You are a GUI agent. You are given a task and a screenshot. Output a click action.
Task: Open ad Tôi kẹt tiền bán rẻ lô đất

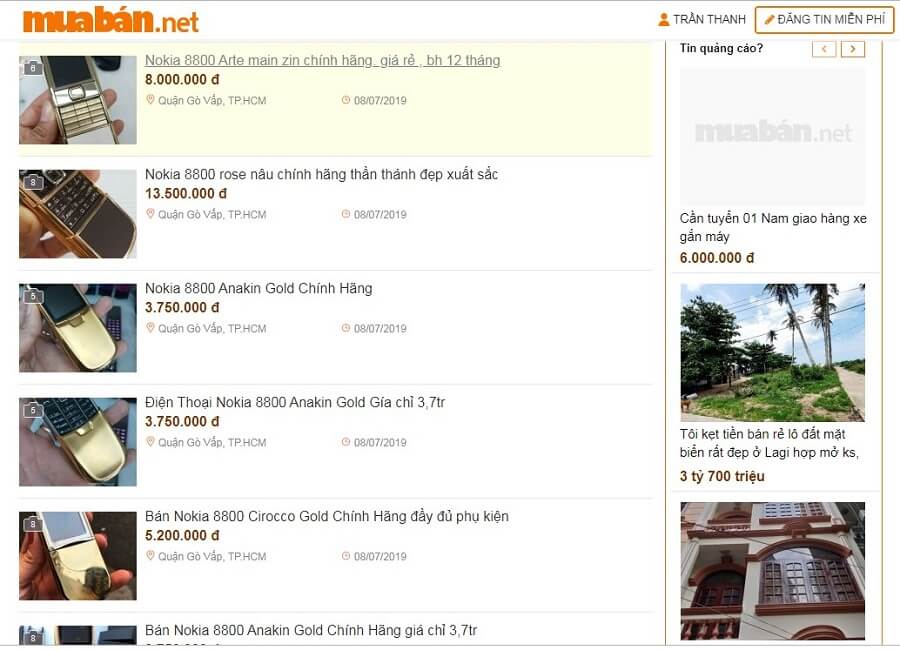pyautogui.click(x=770, y=443)
